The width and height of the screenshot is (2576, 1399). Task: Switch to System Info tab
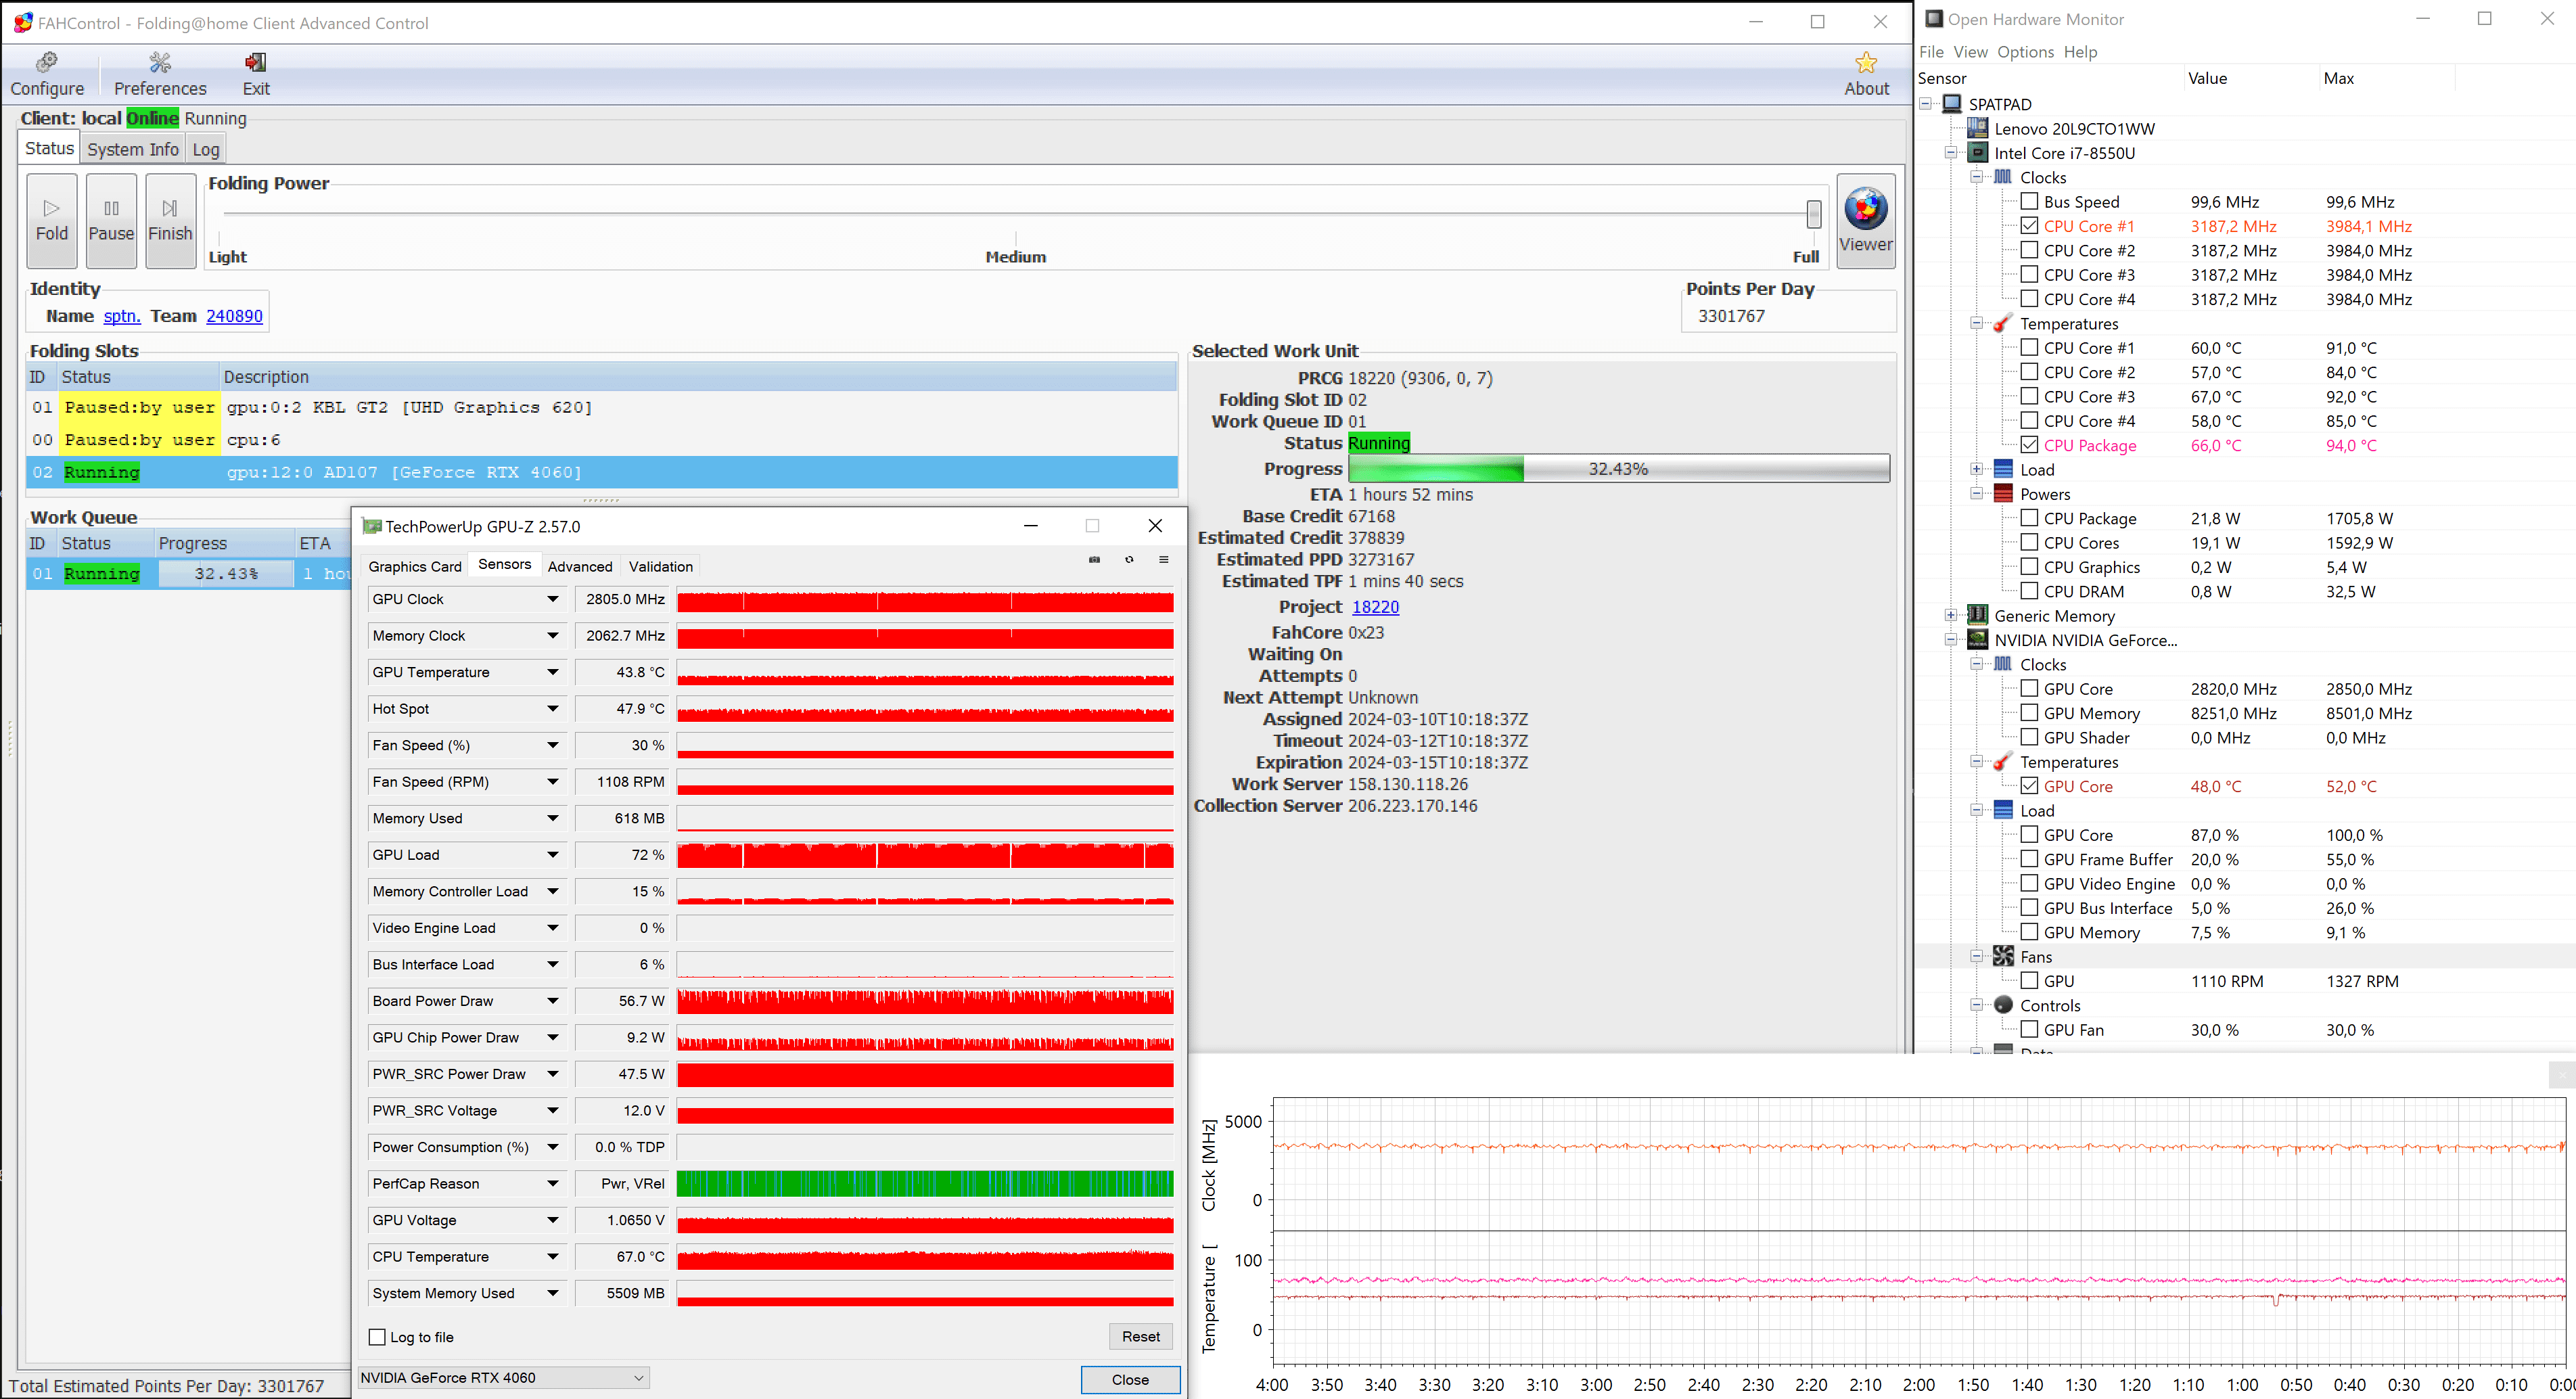tap(133, 149)
